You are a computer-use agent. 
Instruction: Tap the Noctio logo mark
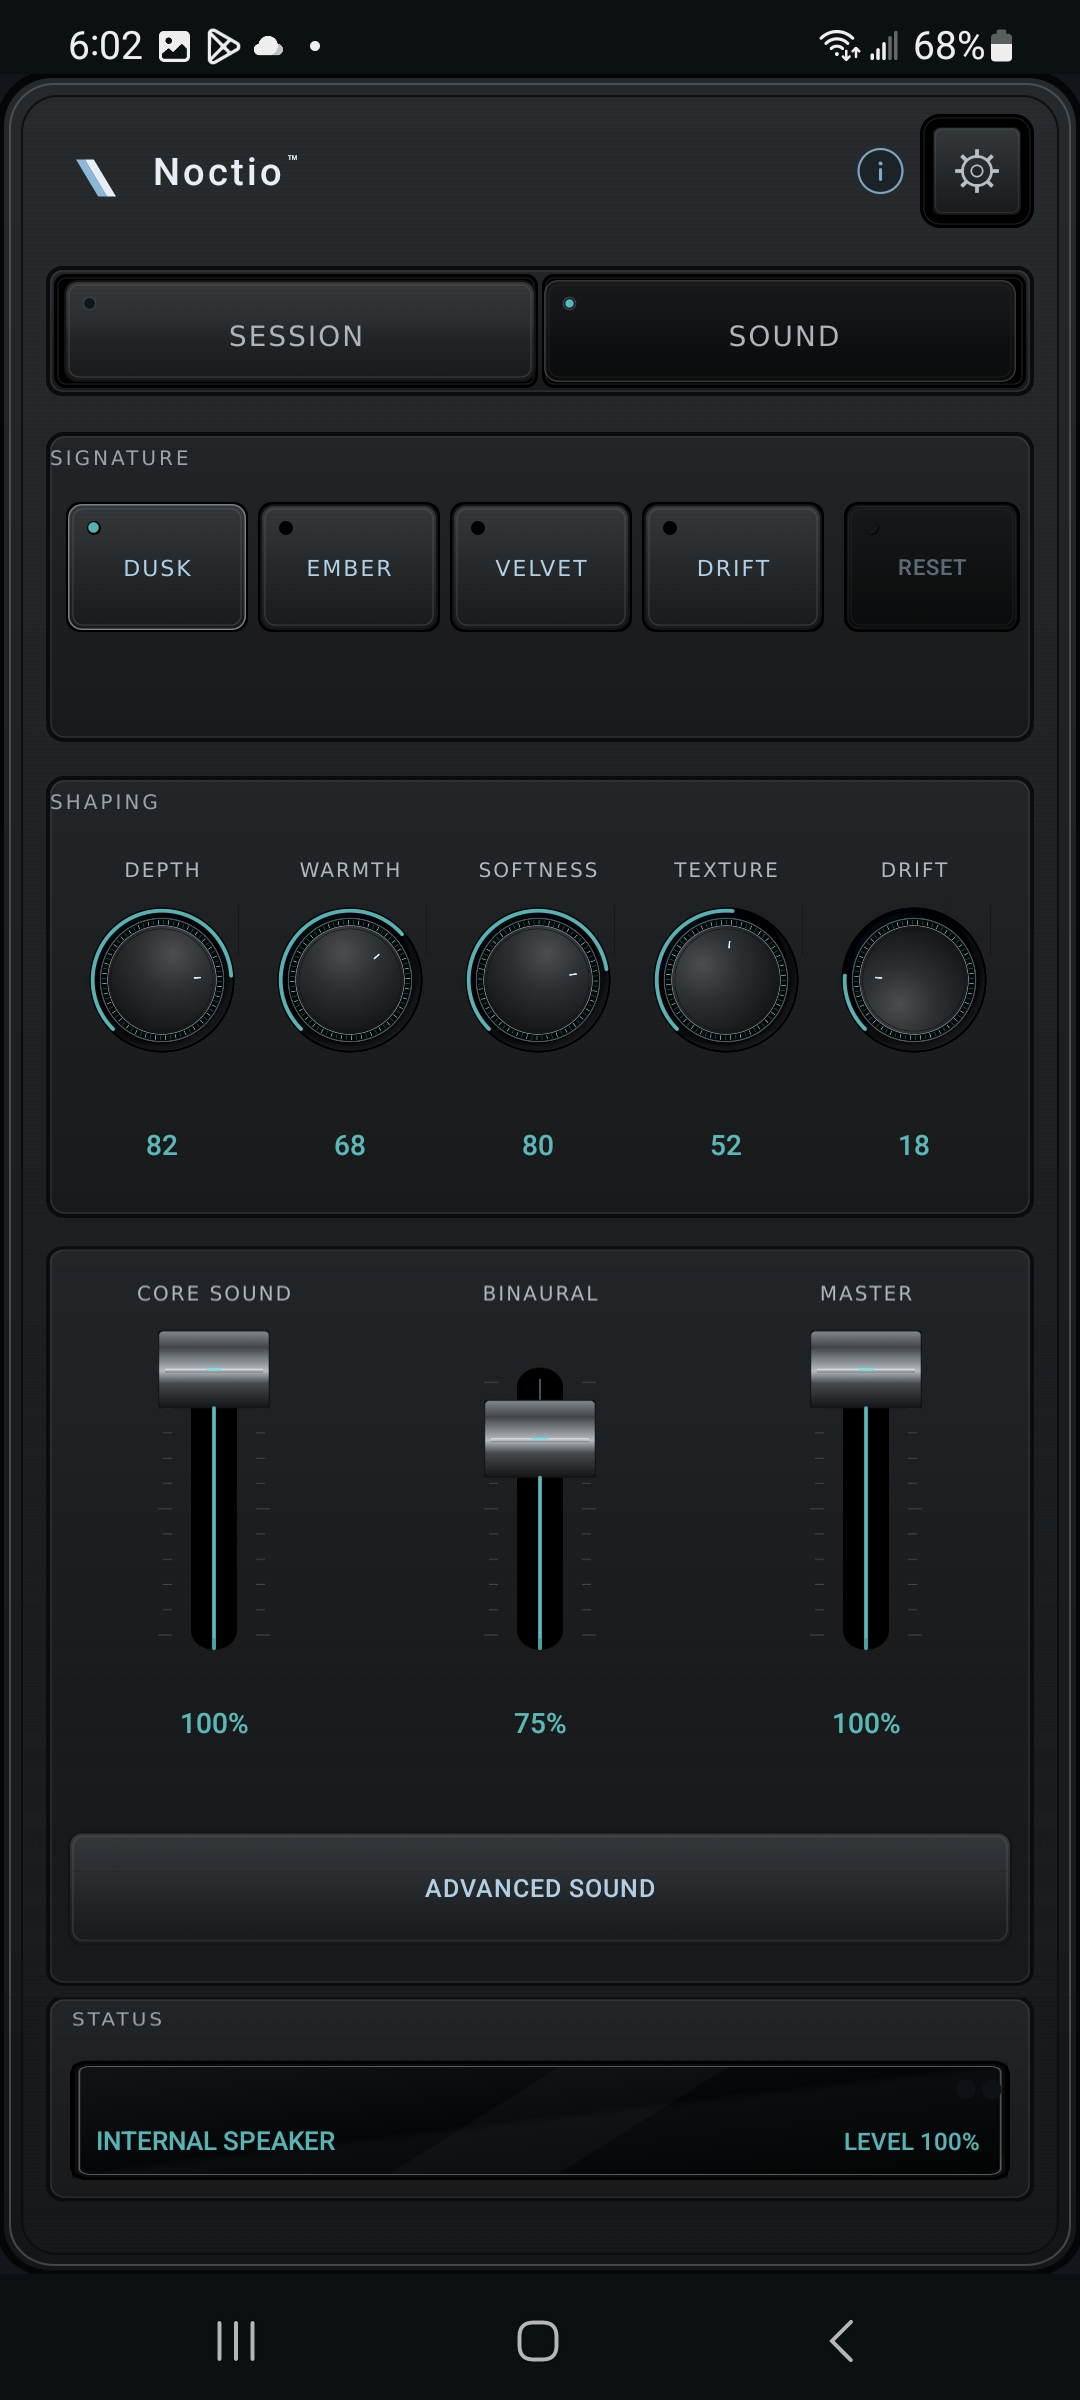pos(97,177)
